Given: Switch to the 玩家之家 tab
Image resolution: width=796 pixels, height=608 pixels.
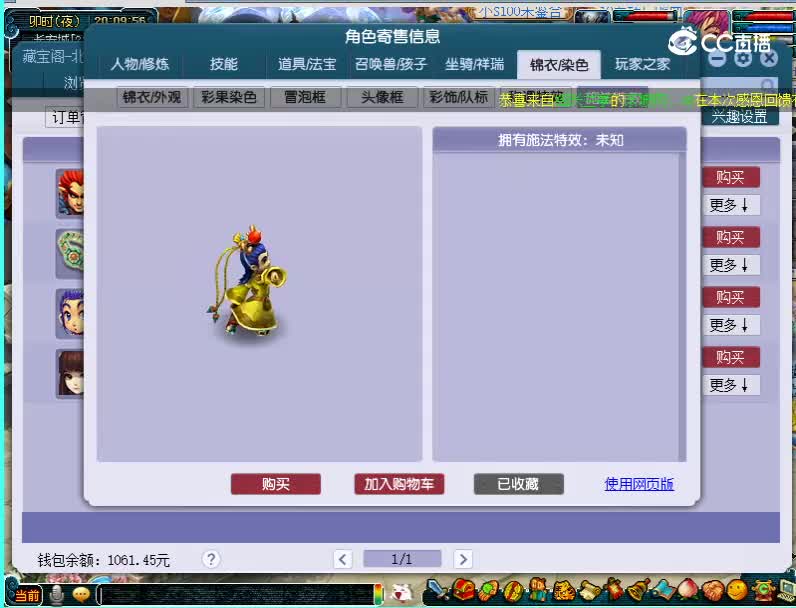Looking at the screenshot, I should pos(643,64).
